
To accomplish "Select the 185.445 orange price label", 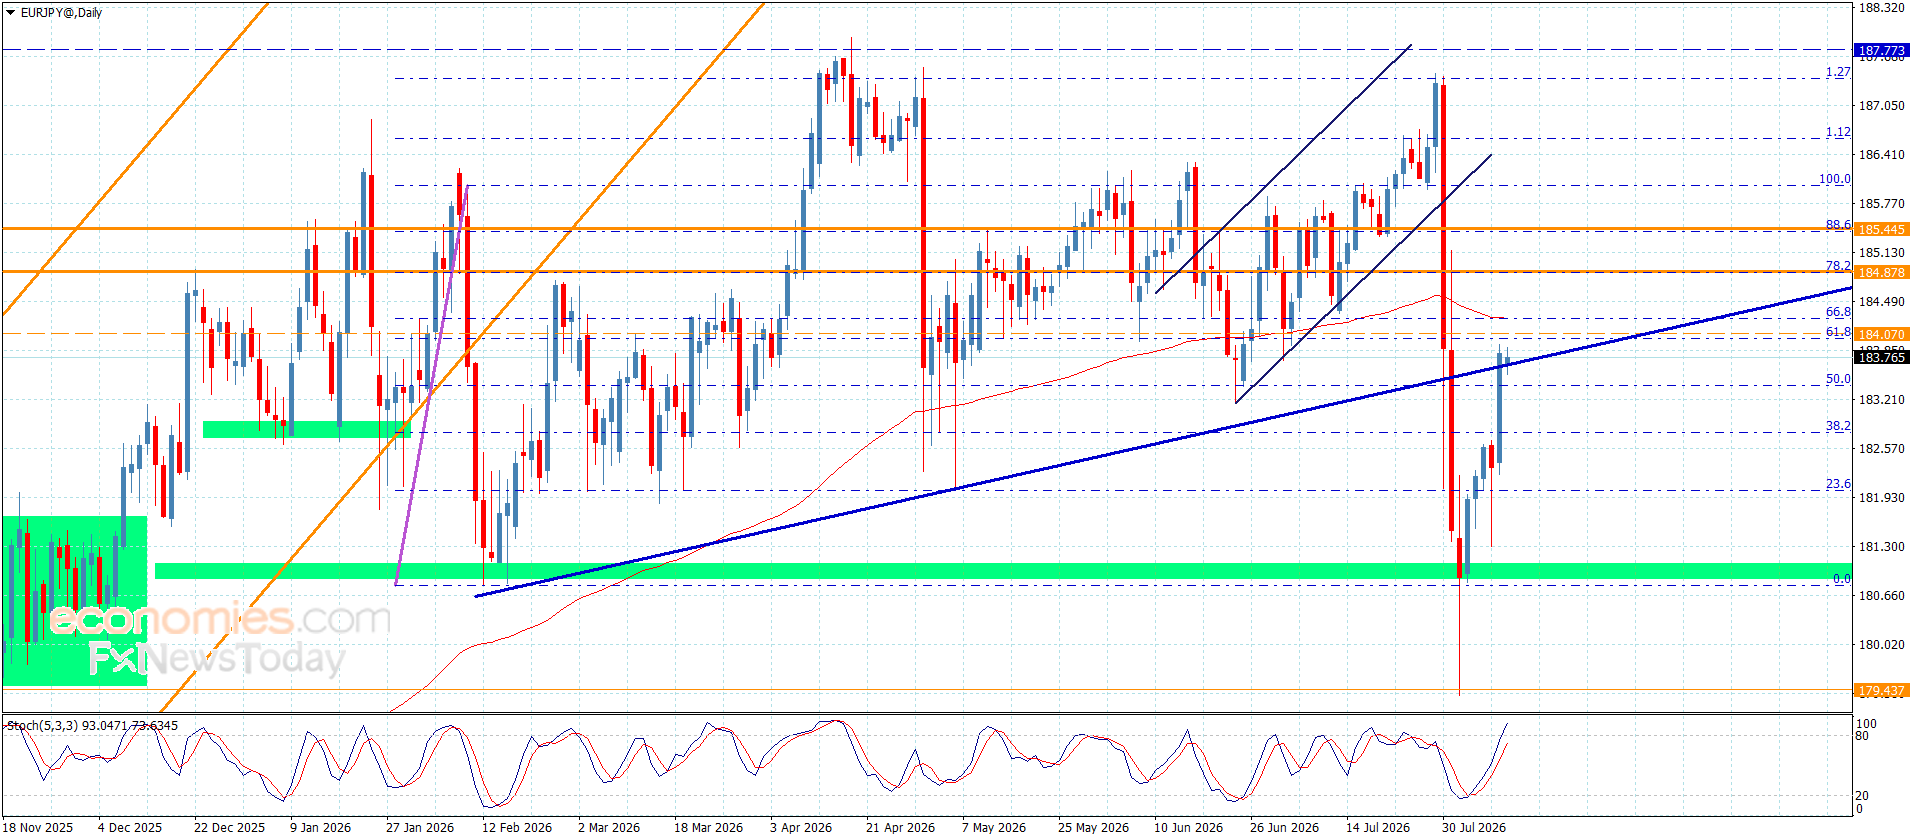I will tap(1881, 229).
